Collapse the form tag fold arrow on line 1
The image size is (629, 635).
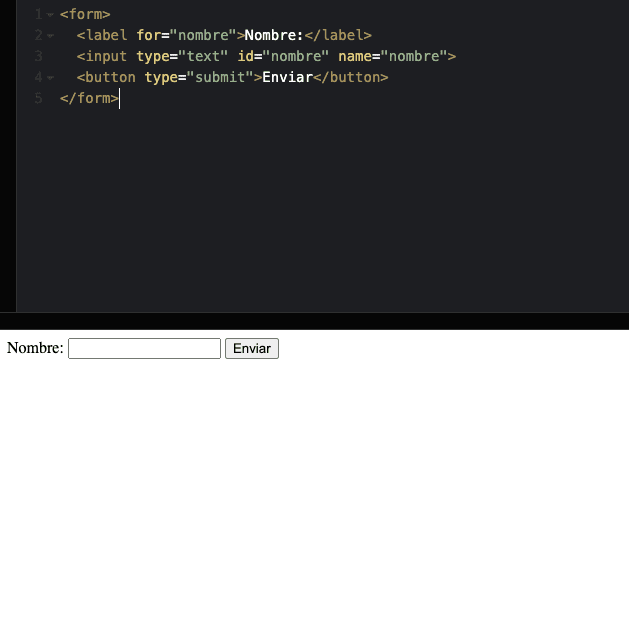click(50, 15)
